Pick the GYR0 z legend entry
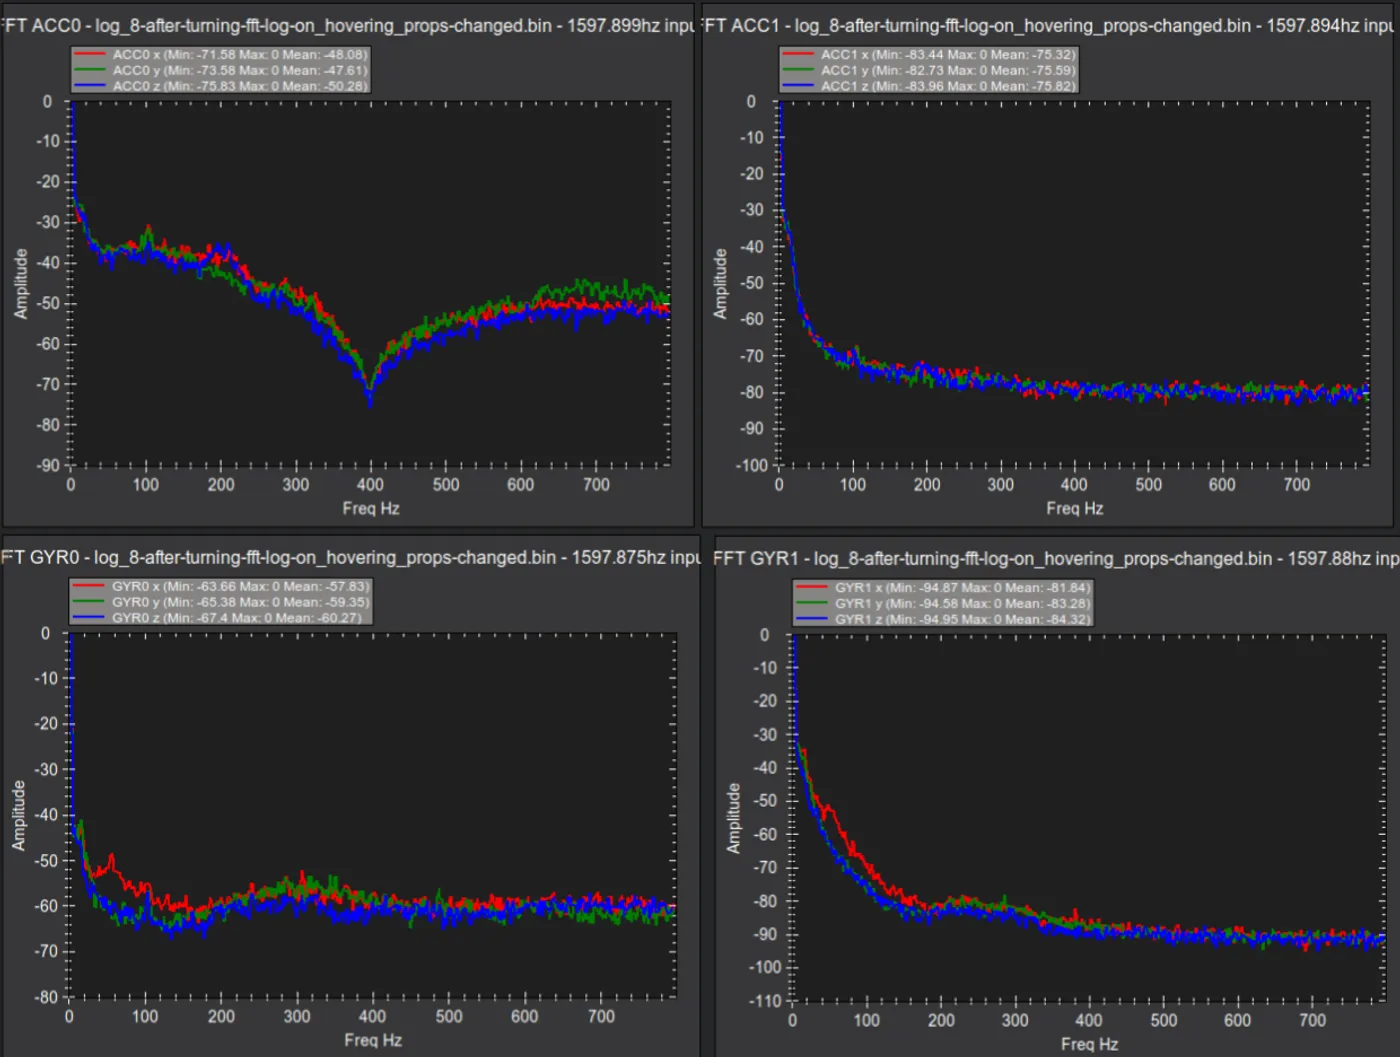1400x1057 pixels. pos(221,618)
